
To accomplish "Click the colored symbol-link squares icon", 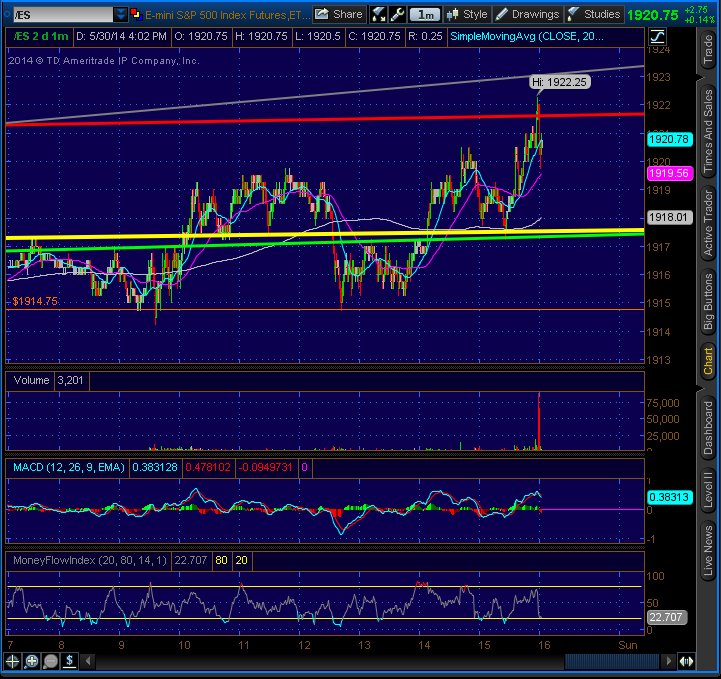I will click(136, 15).
